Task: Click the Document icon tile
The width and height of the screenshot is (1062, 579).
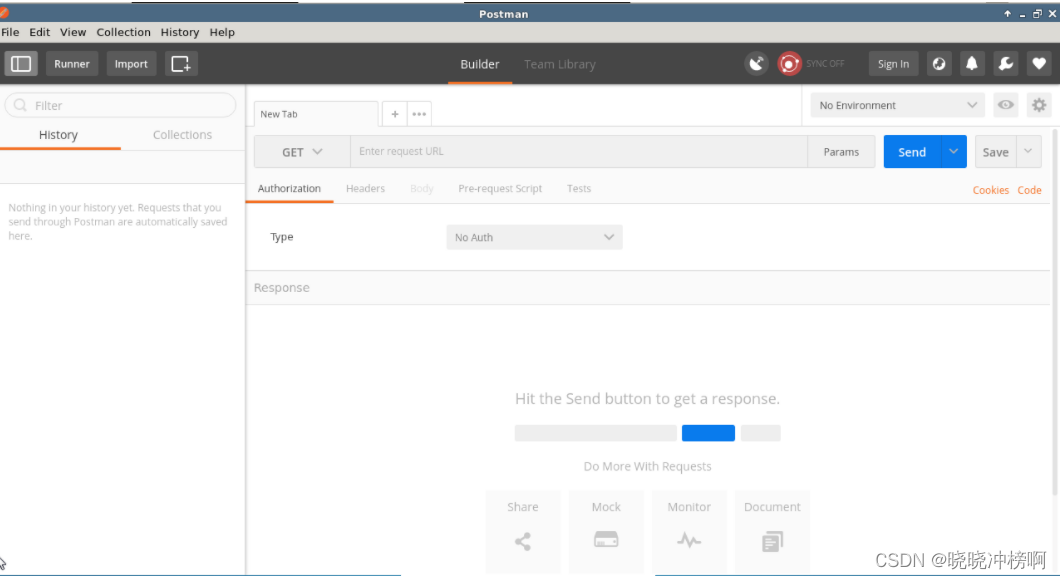Action: click(x=772, y=532)
